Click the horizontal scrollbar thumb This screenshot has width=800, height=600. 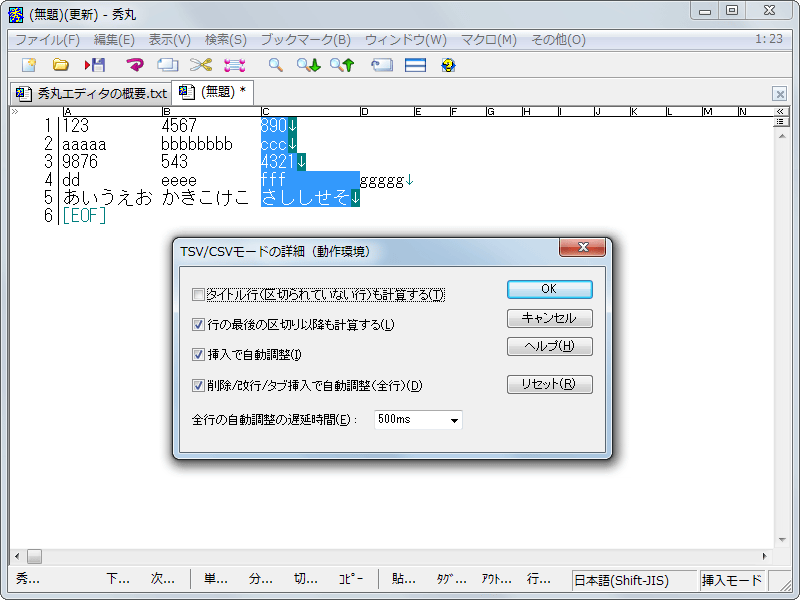(x=34, y=556)
